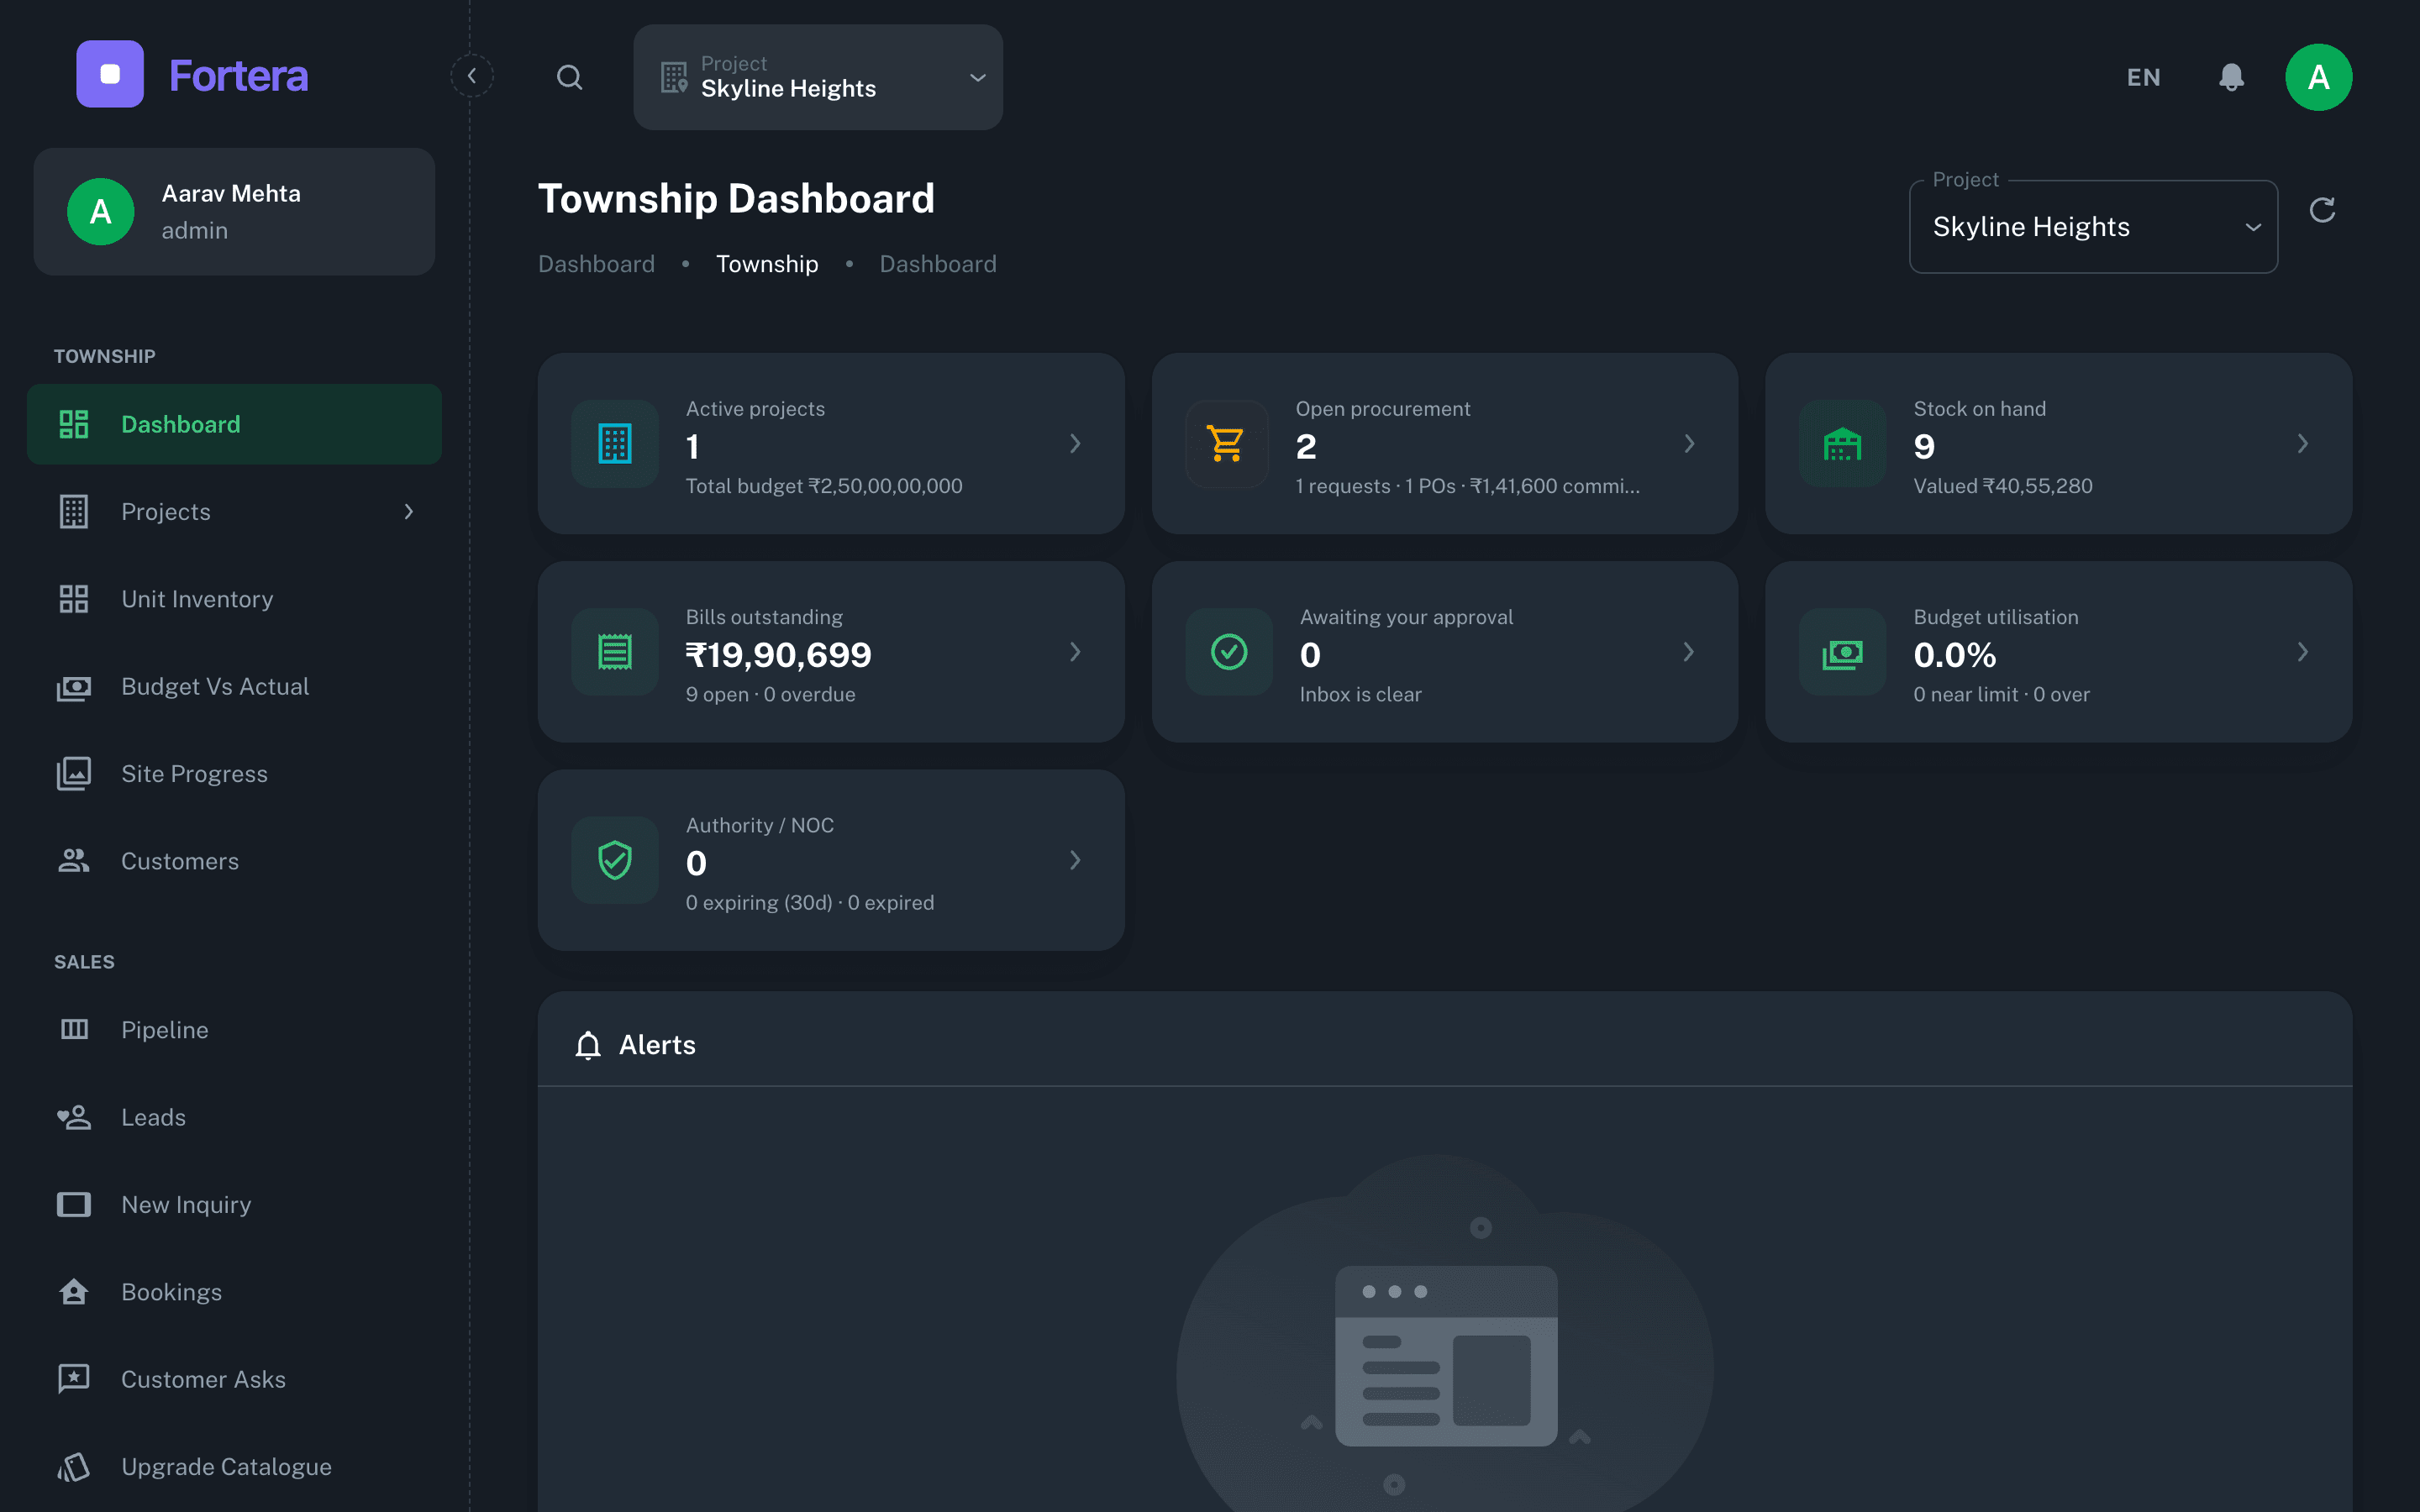Click the 0 near limit · 0 over text
The width and height of the screenshot is (2420, 1512).
coord(2001,694)
